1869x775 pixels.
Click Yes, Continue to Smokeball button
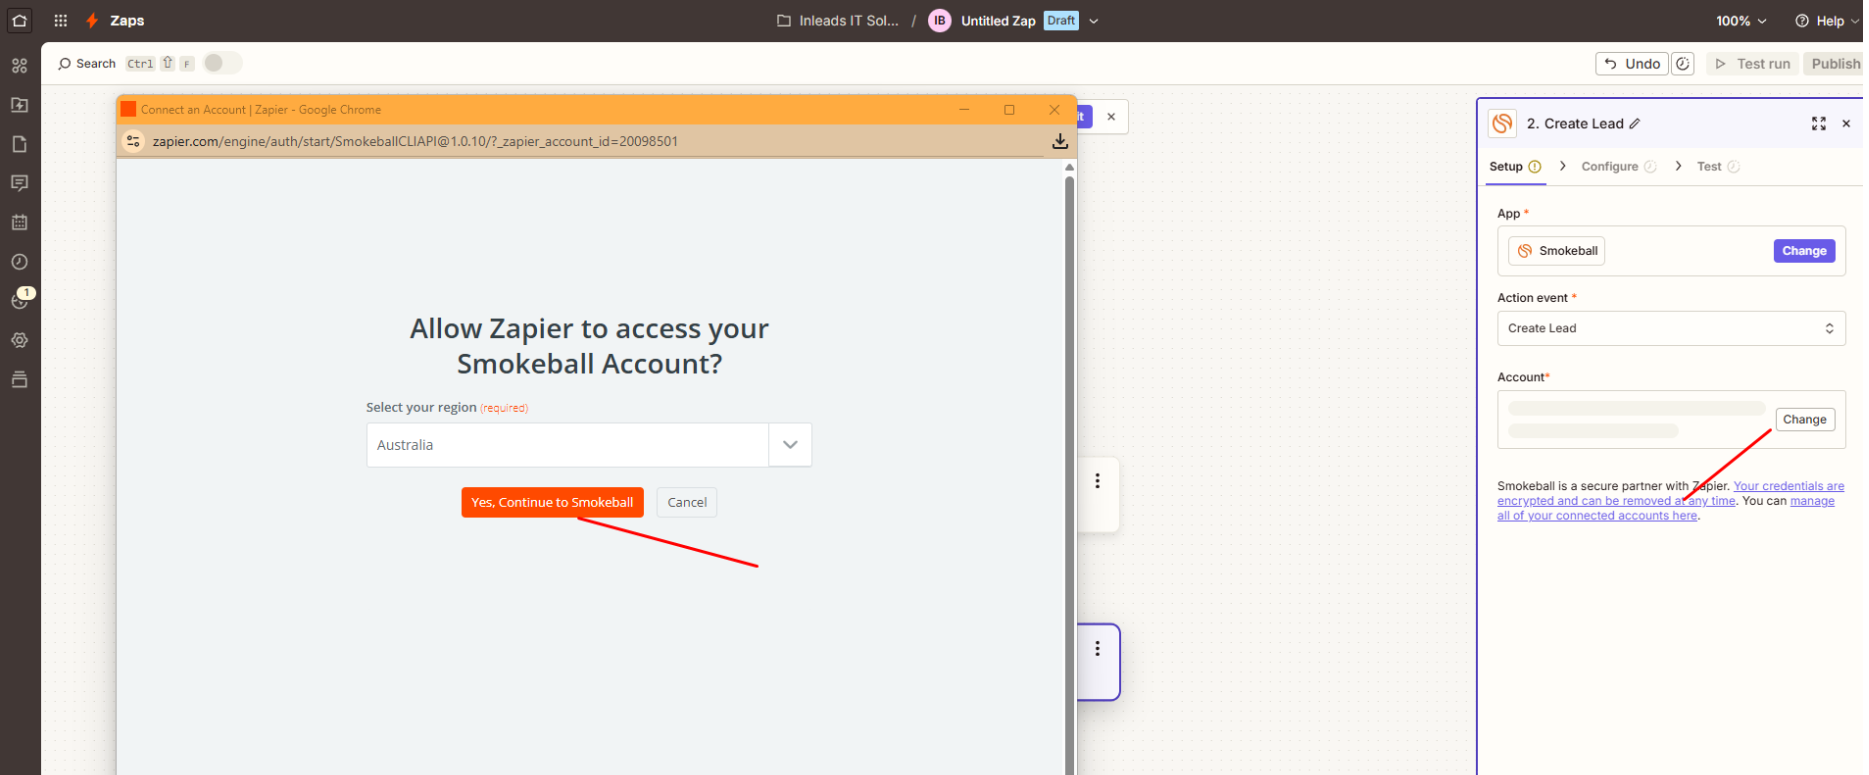tap(552, 502)
